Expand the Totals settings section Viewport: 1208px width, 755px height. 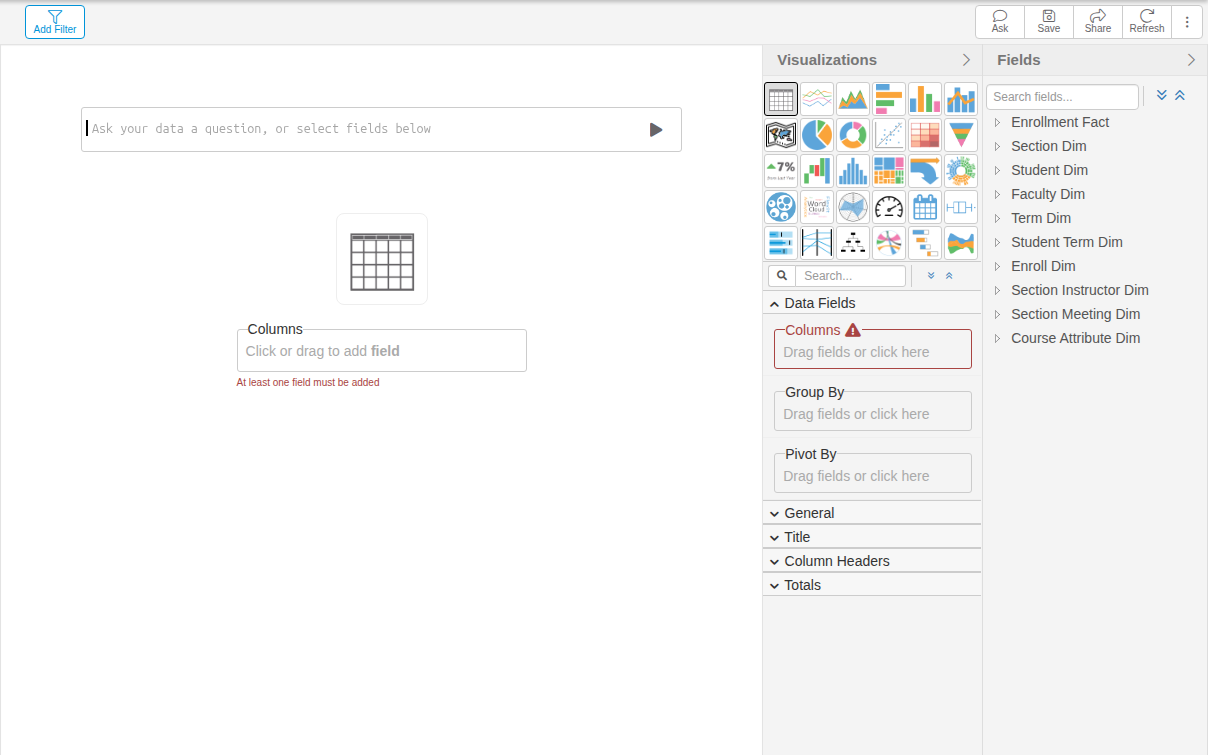click(x=872, y=585)
